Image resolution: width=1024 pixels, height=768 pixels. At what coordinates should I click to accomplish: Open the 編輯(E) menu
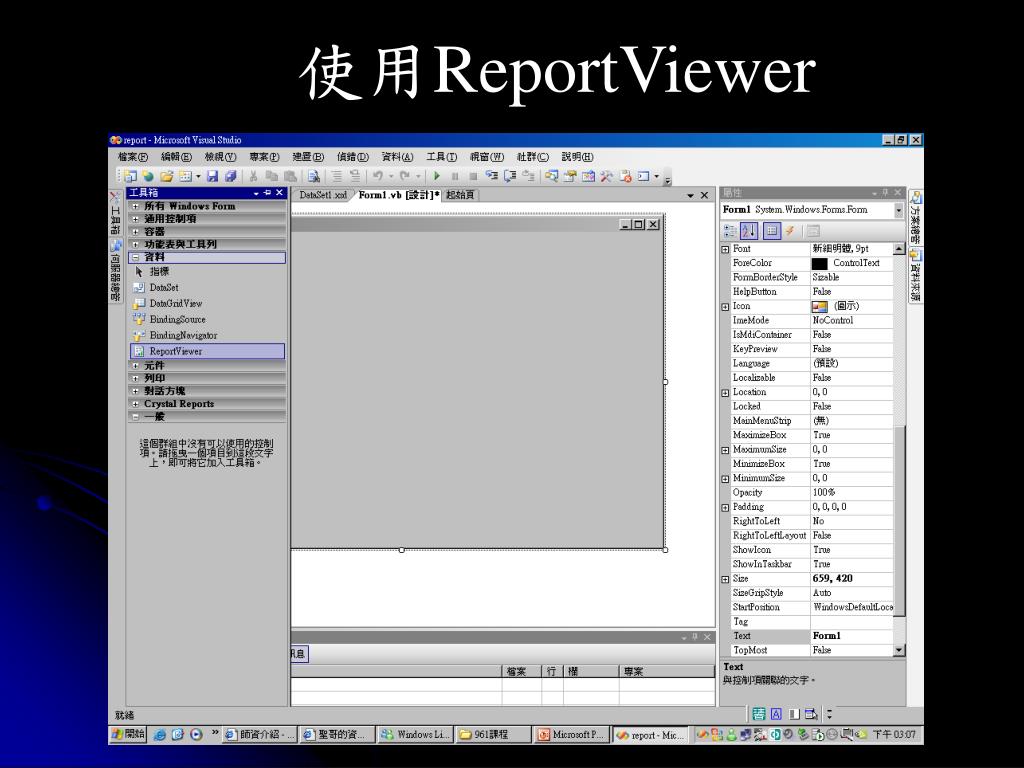coord(176,157)
